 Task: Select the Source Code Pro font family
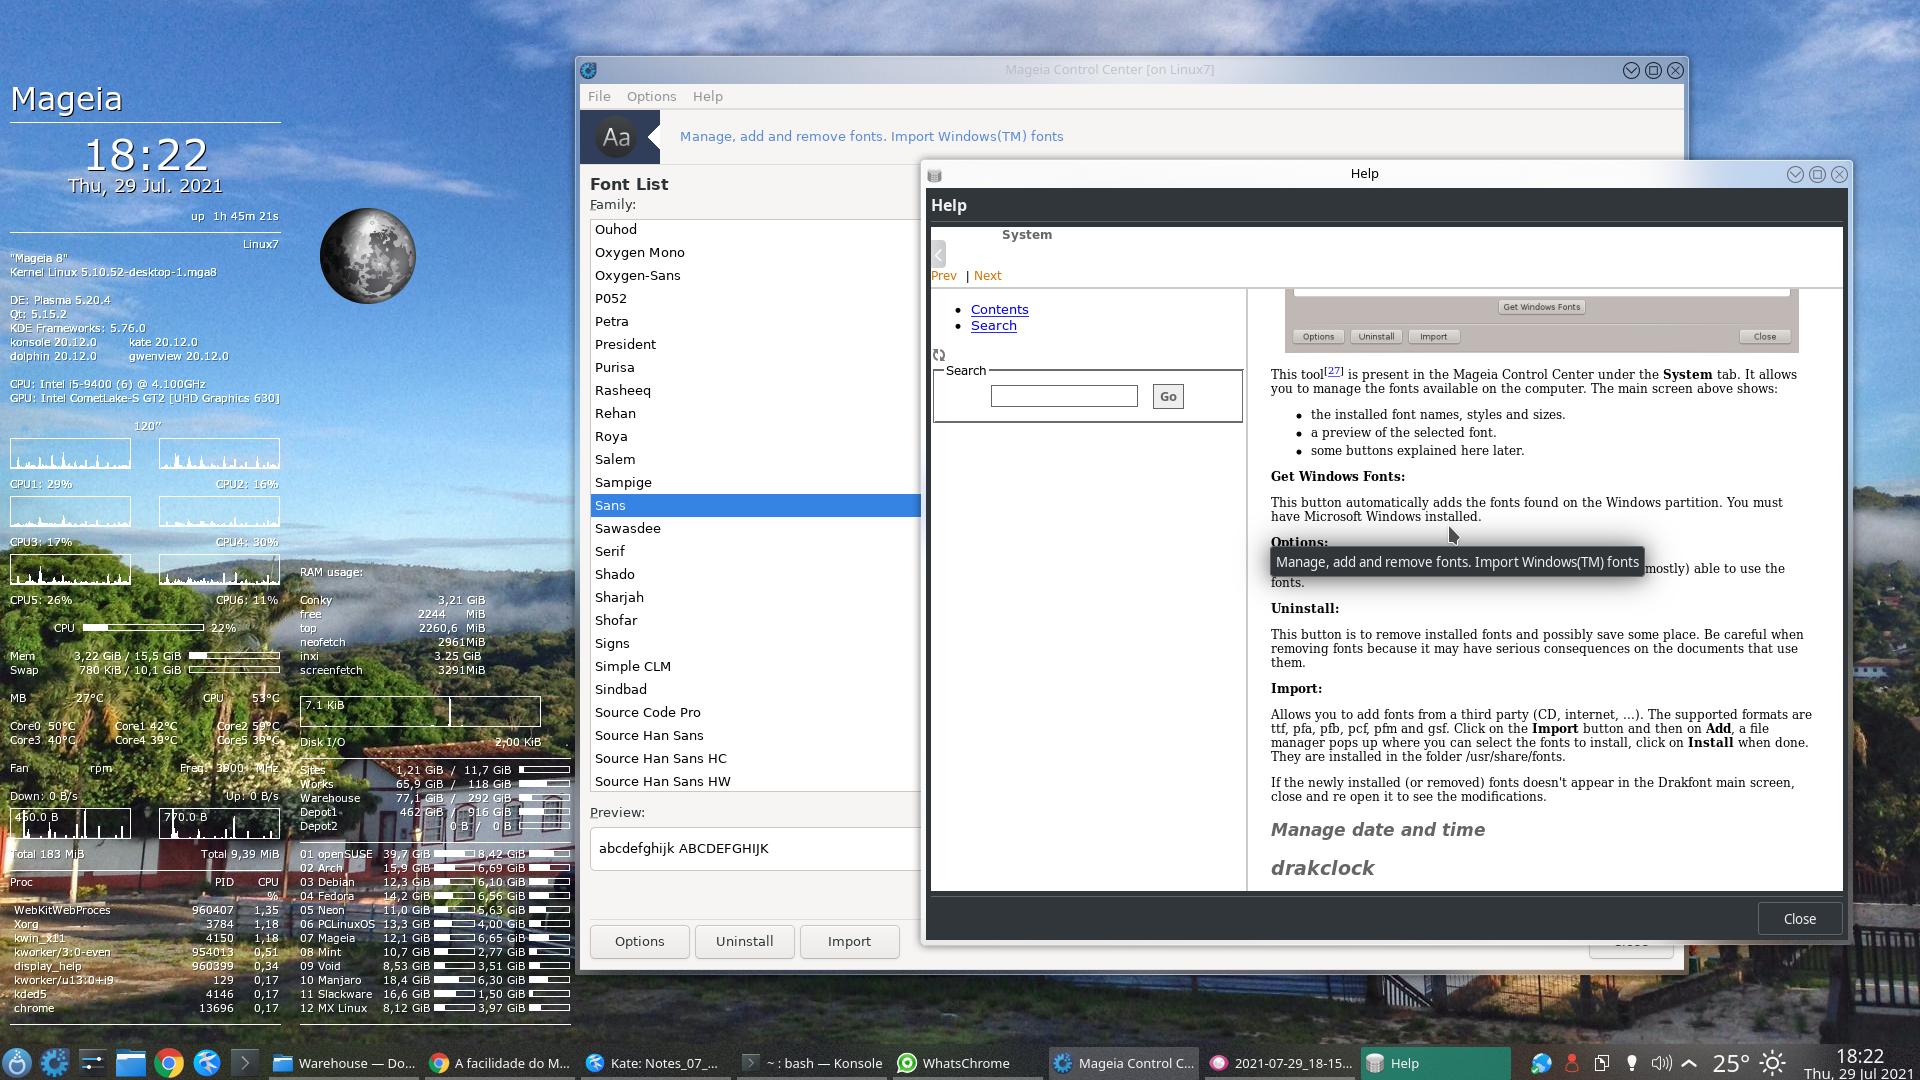[x=755, y=712]
